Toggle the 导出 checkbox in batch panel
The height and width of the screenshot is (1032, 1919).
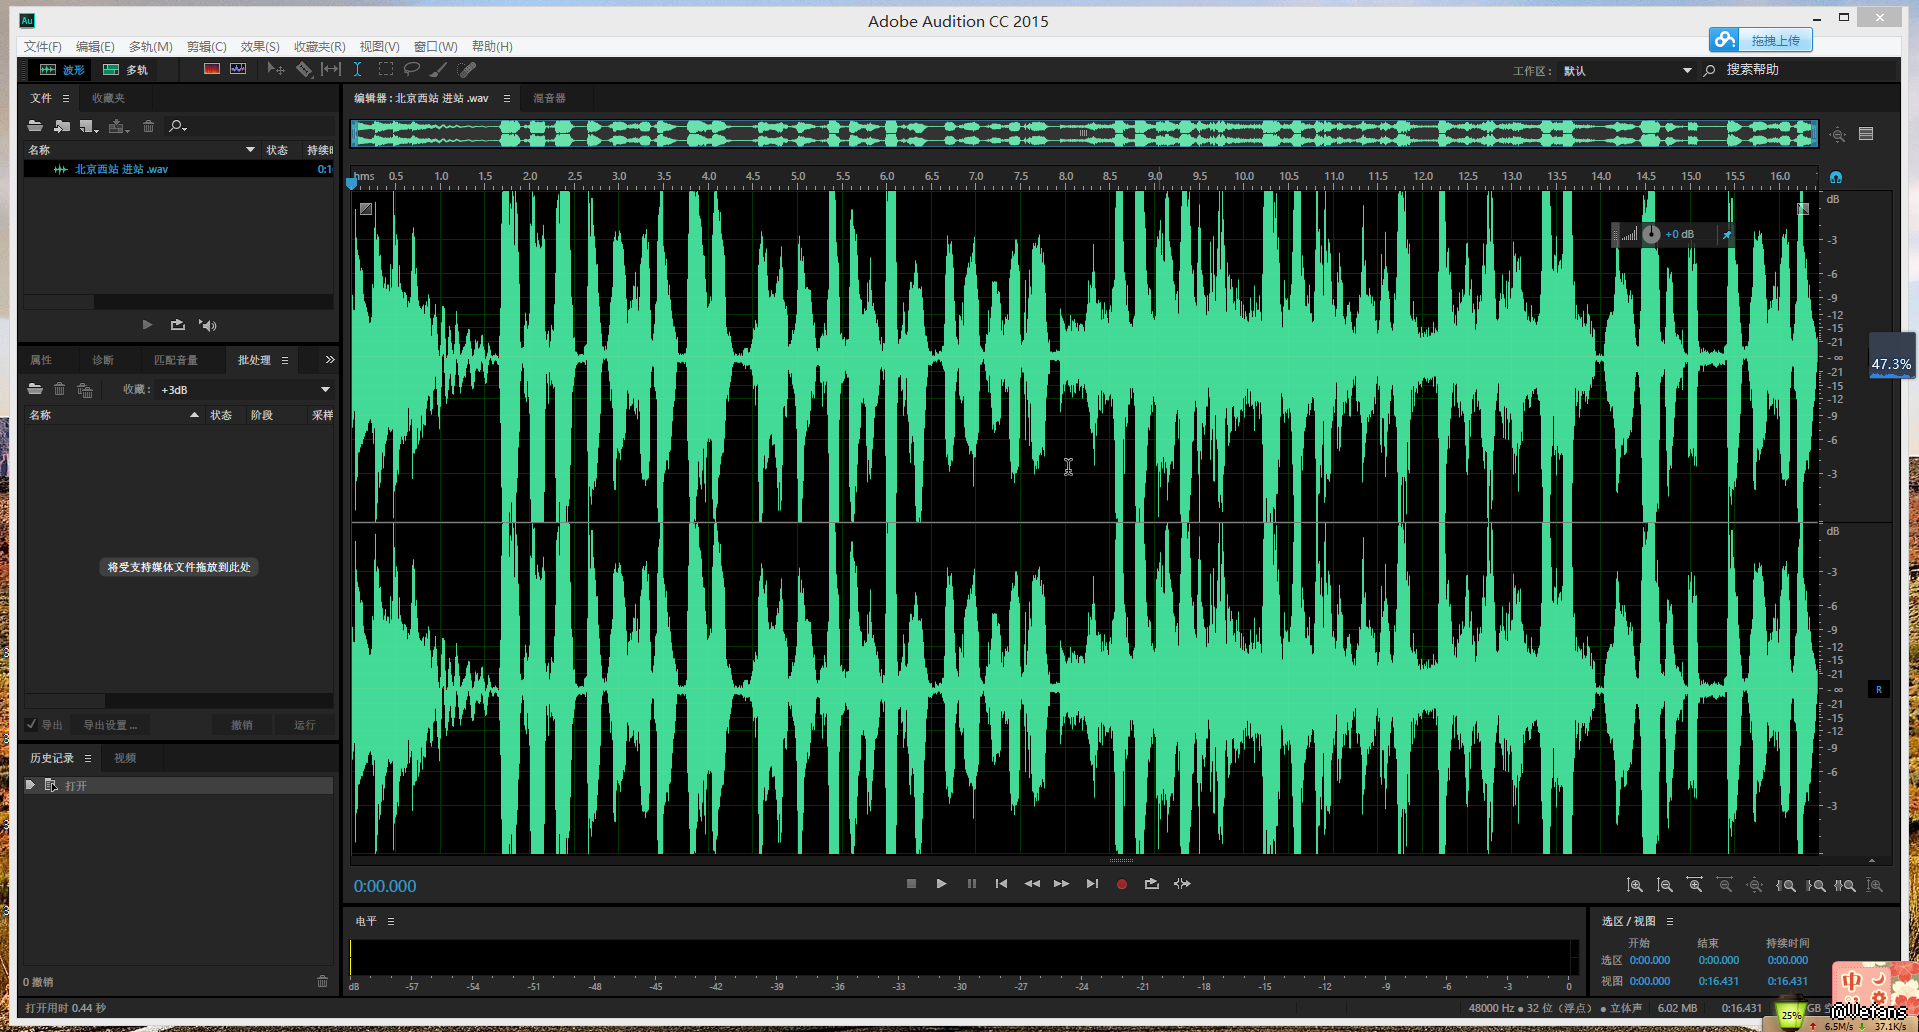pos(32,725)
